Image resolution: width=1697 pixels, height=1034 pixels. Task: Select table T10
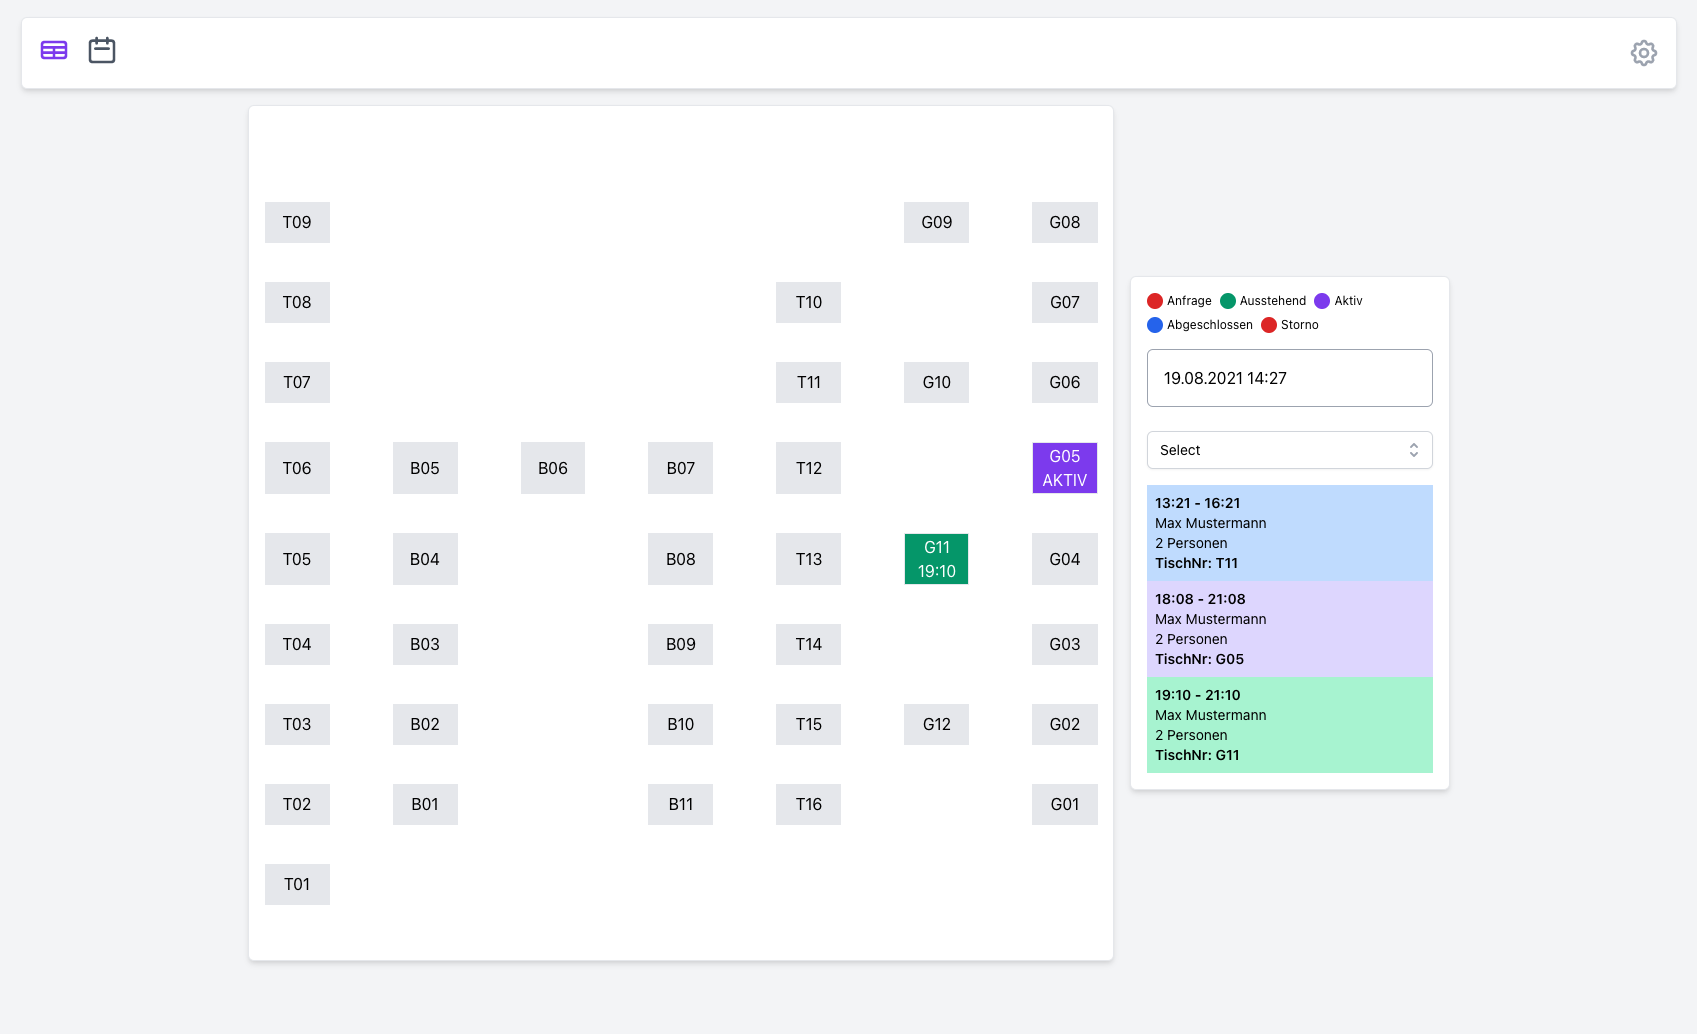click(809, 302)
